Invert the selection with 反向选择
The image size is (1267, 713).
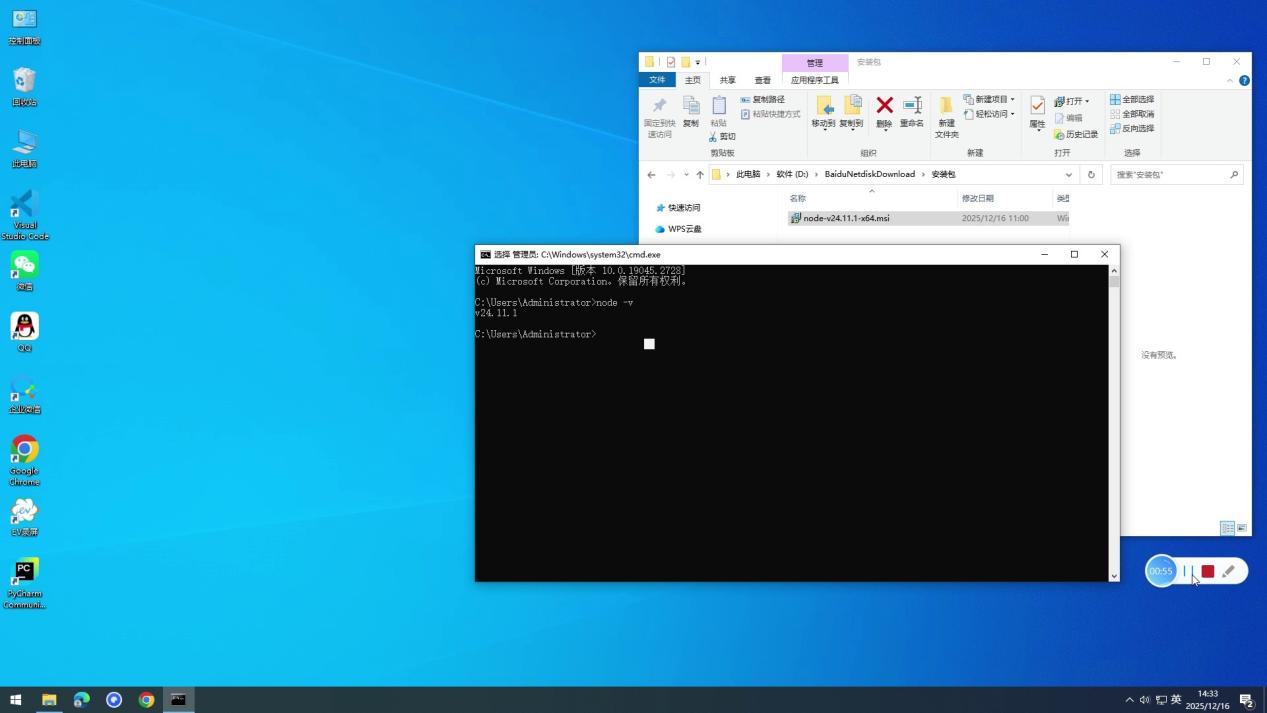(1135, 128)
